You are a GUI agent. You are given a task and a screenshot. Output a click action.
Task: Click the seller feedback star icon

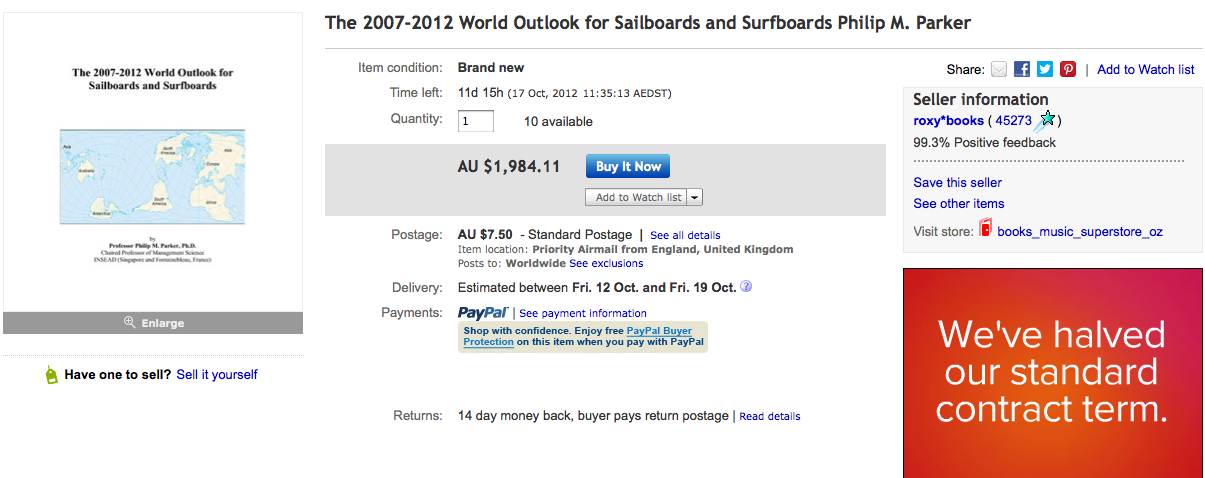[1046, 121]
